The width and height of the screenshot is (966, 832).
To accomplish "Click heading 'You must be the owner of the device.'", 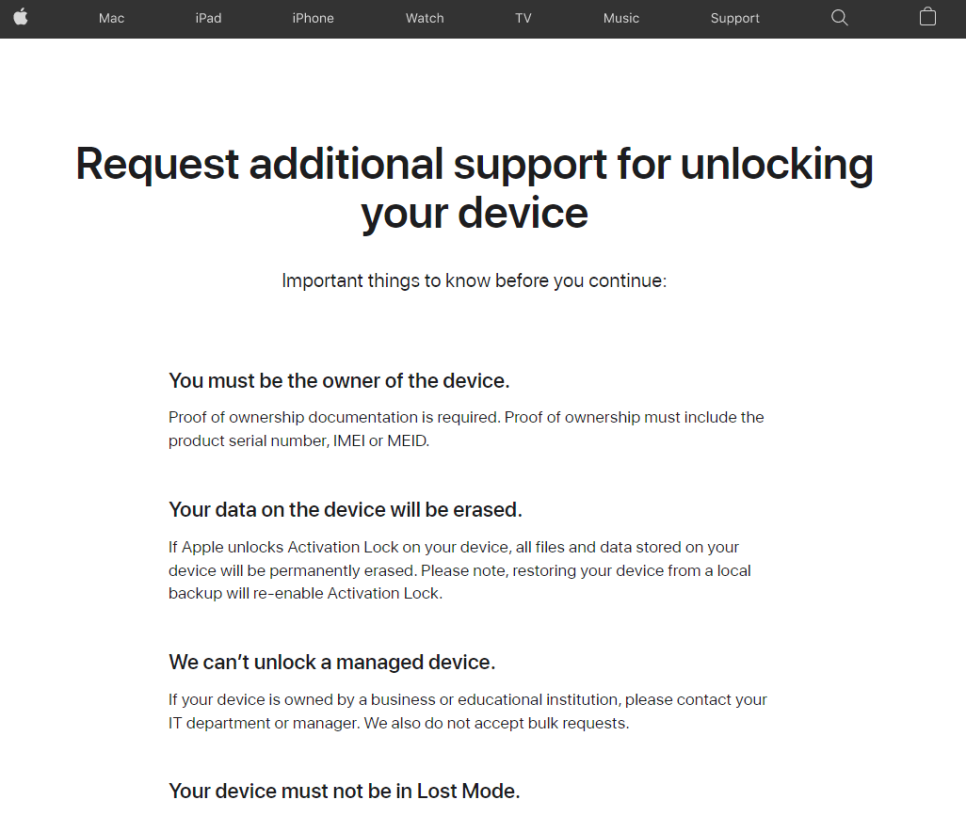I will pos(339,381).
